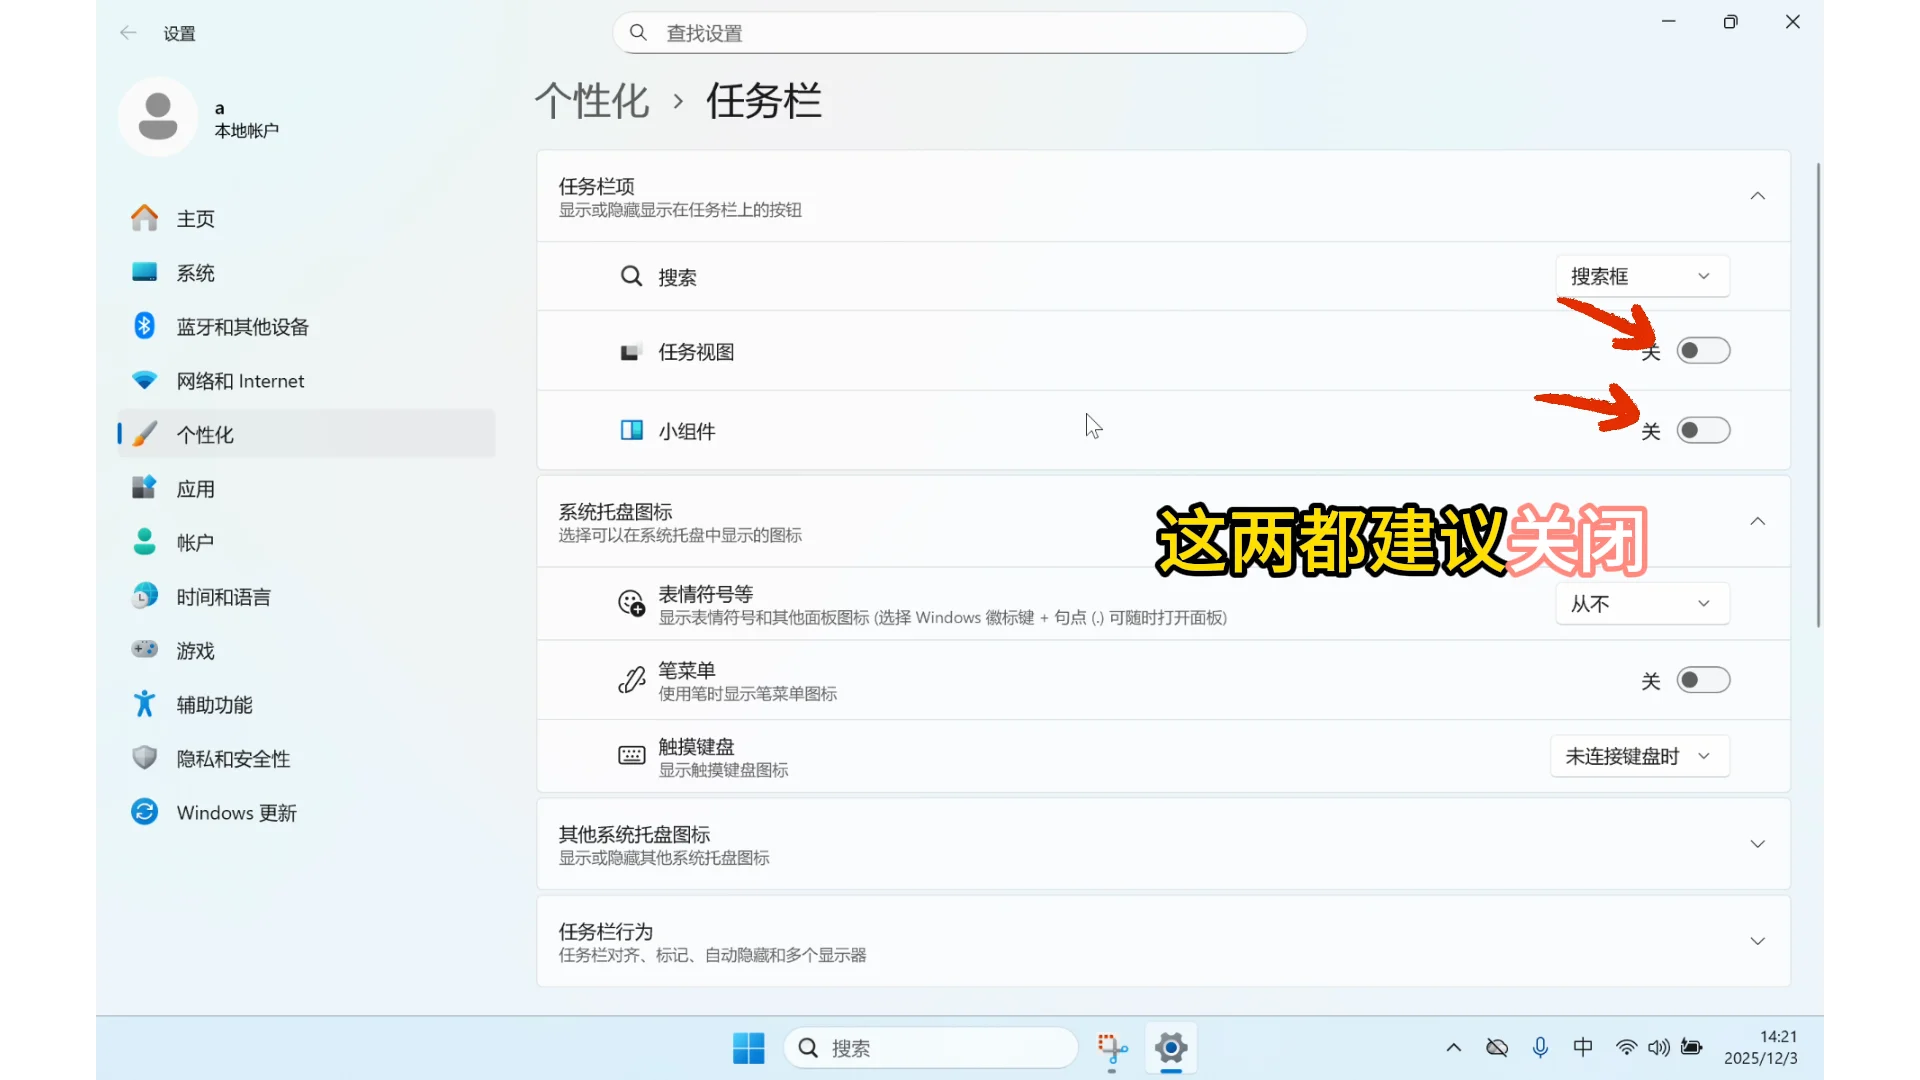Image resolution: width=1920 pixels, height=1080 pixels.
Task: Enable the 笔菜单 toggle
Action: click(1703, 680)
